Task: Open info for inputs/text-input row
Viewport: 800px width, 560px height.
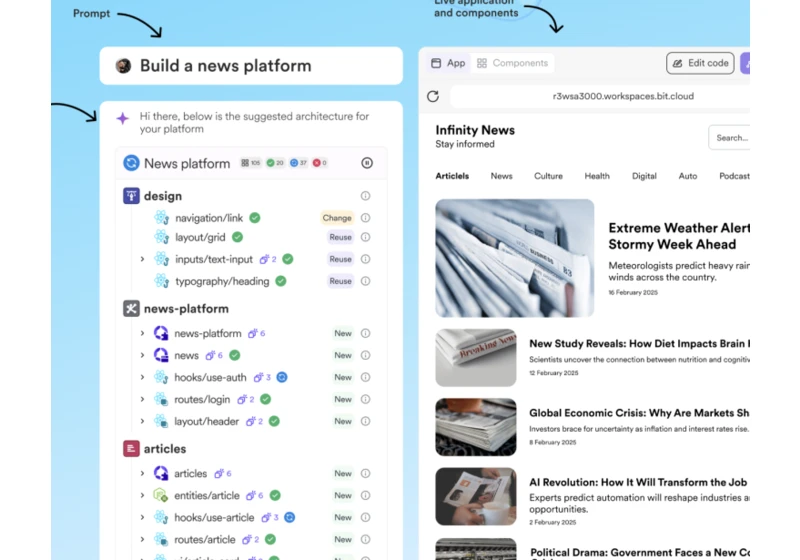Action: tap(365, 259)
